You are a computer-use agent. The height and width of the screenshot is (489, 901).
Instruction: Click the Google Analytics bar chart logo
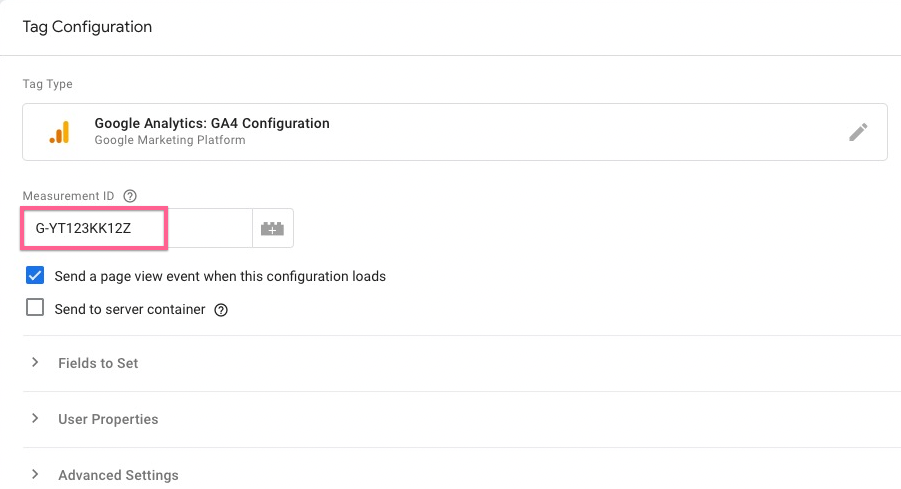(x=59, y=132)
